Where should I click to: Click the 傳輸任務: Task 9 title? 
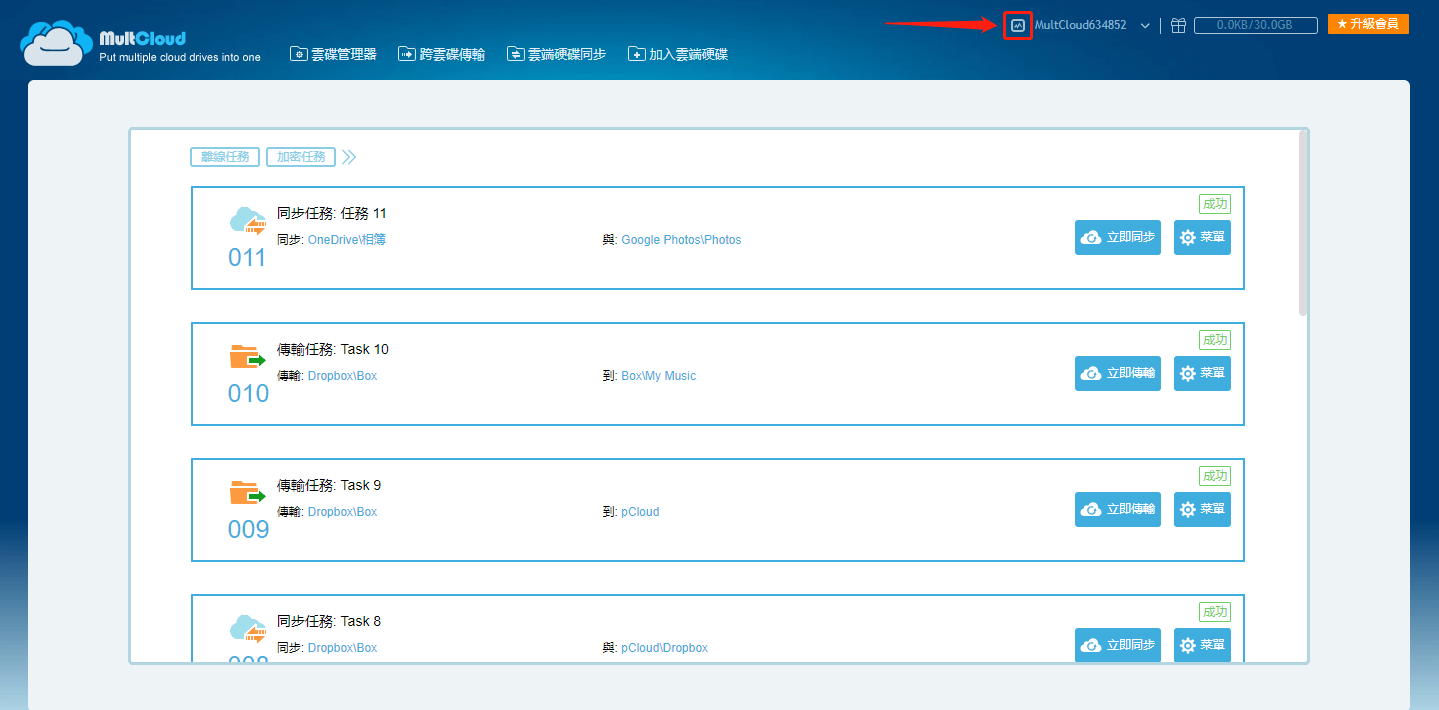point(329,486)
